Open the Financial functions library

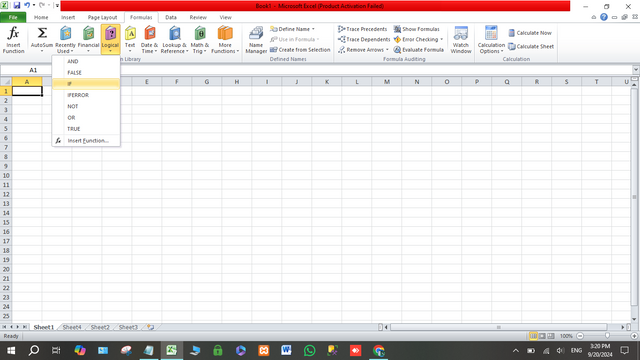[x=88, y=40]
